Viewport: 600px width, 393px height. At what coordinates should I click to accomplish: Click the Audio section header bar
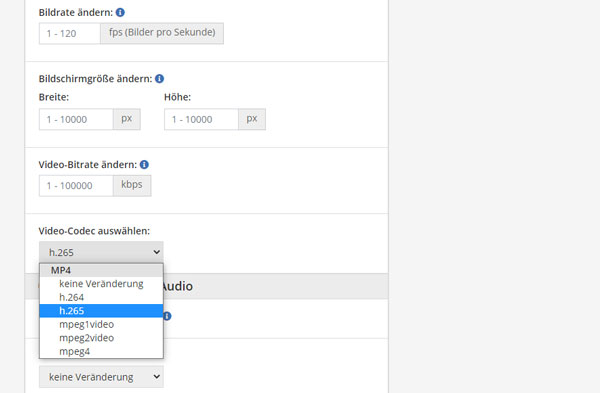click(207, 286)
